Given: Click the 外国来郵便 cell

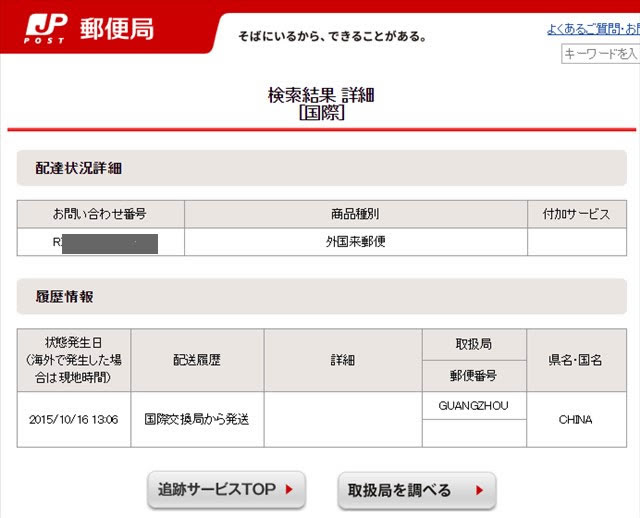Looking at the screenshot, I should point(356,242).
